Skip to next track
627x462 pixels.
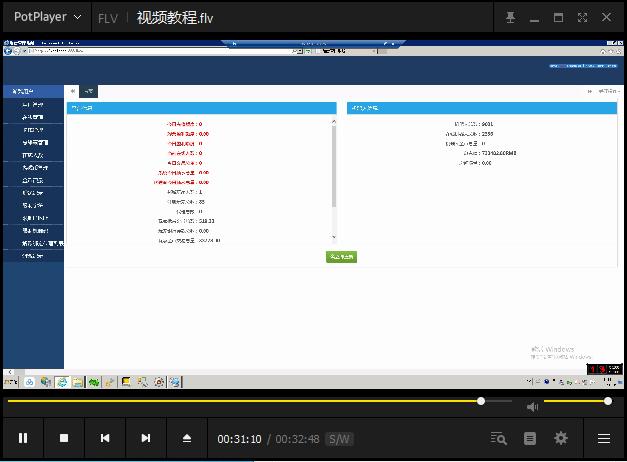click(146, 438)
